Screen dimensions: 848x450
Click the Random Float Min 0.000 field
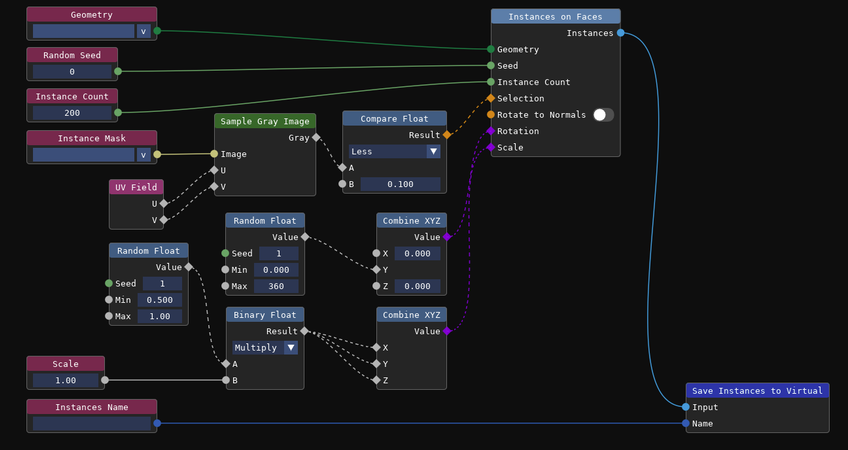pos(276,269)
